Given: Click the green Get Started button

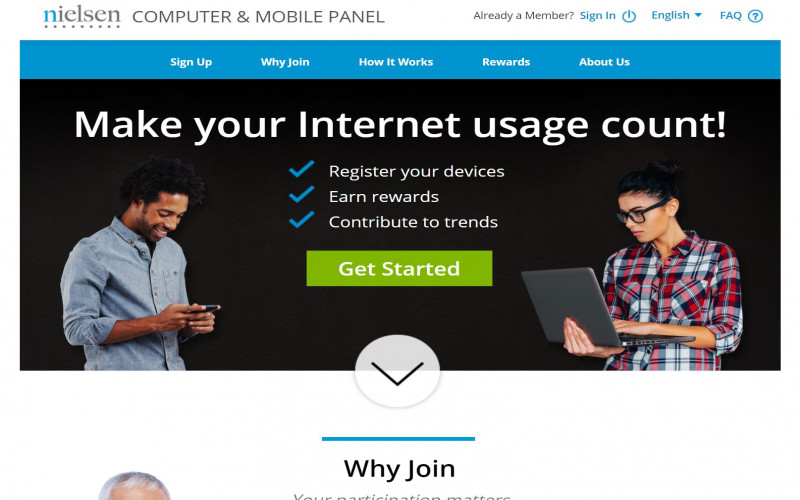Looking at the screenshot, I should pos(399,268).
